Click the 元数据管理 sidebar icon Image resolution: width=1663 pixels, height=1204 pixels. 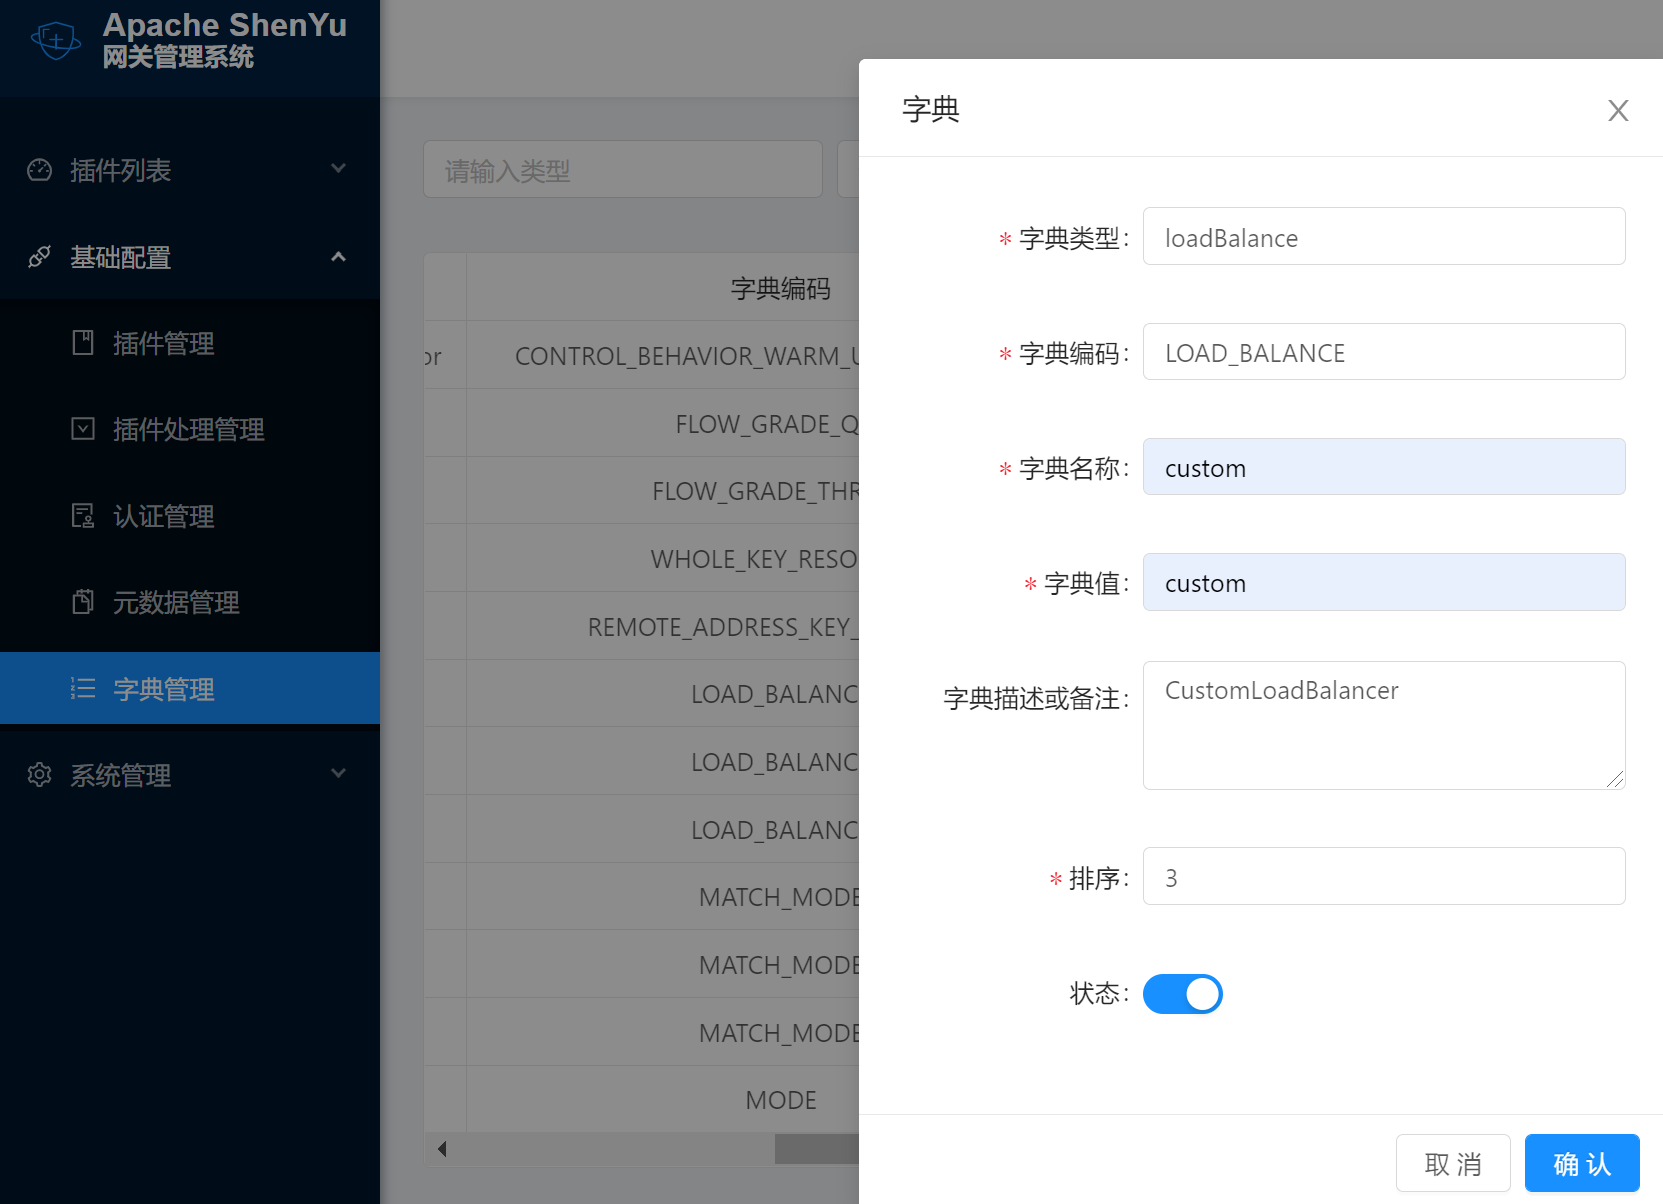pos(83,602)
